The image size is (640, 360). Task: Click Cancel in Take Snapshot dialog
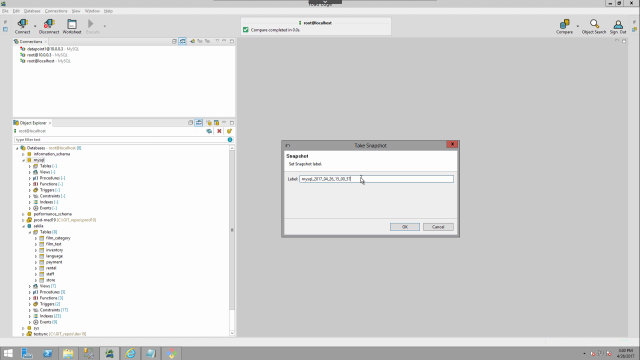pos(438,227)
